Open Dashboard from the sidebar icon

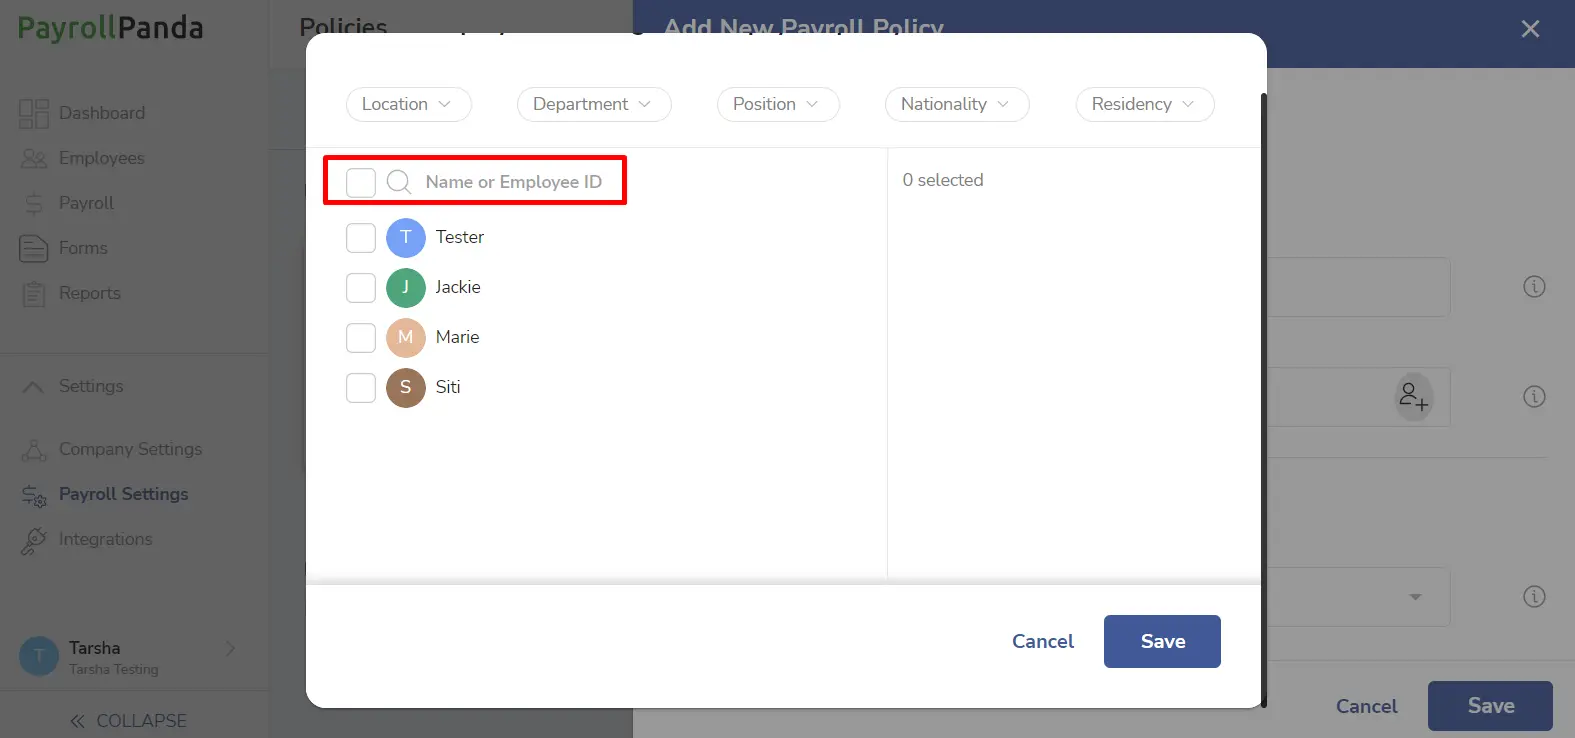(x=34, y=114)
